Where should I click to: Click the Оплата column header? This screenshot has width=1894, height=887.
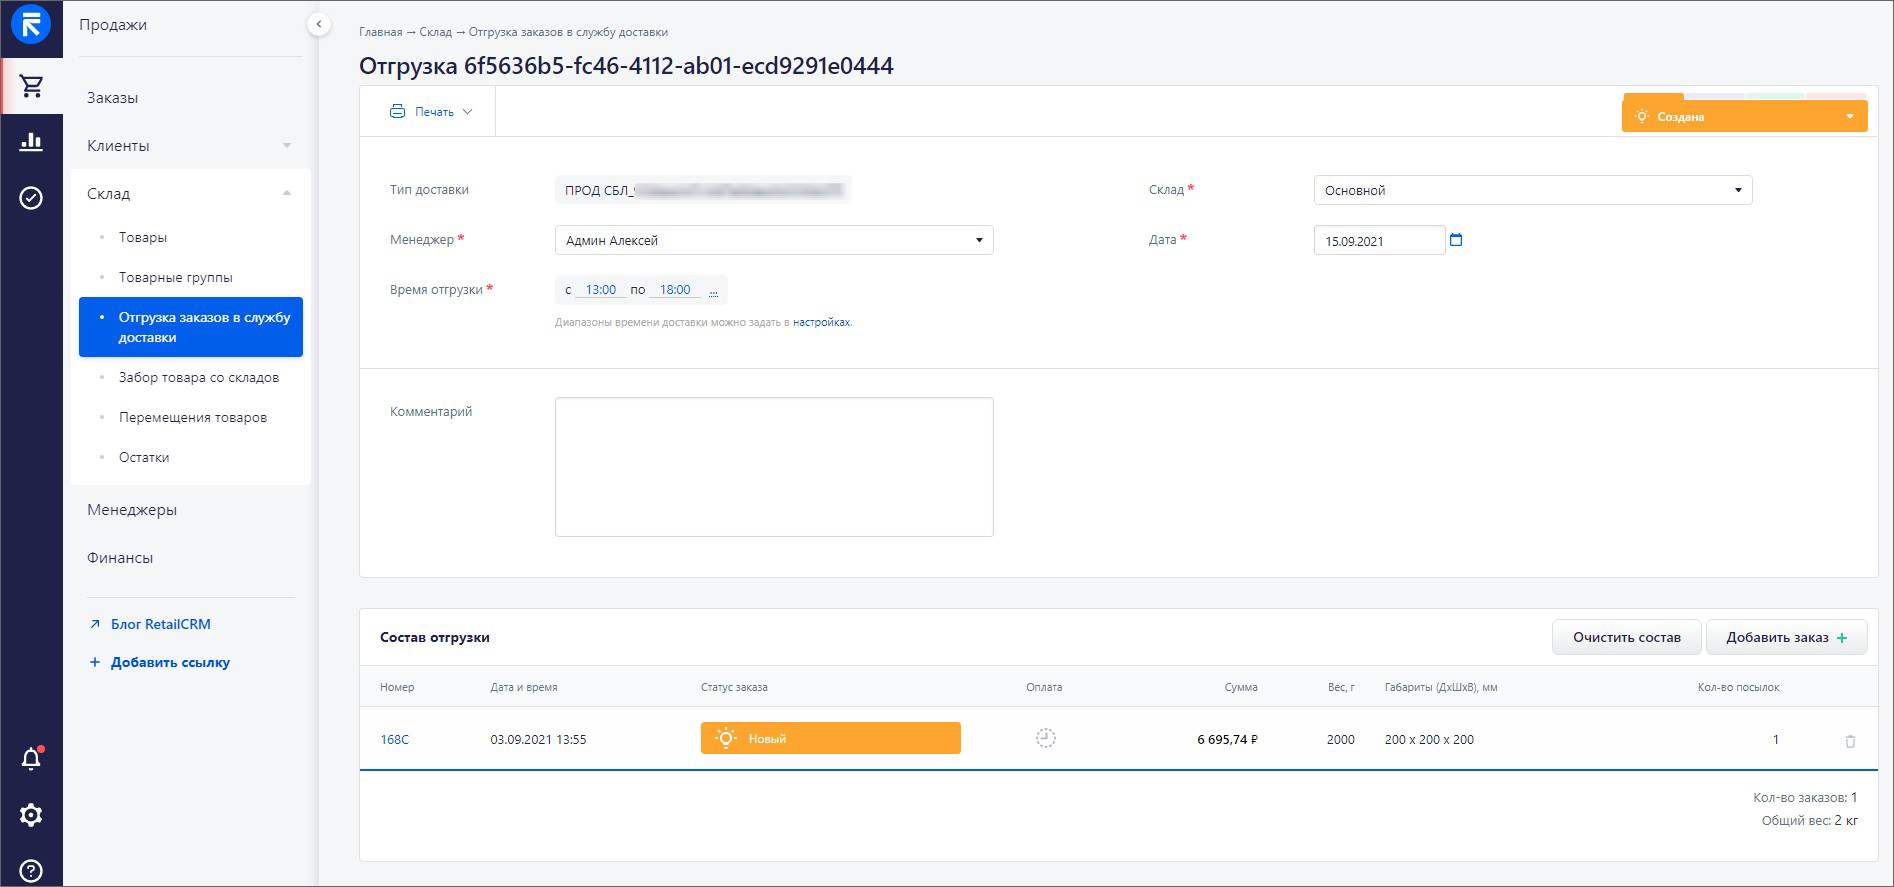(x=1044, y=687)
